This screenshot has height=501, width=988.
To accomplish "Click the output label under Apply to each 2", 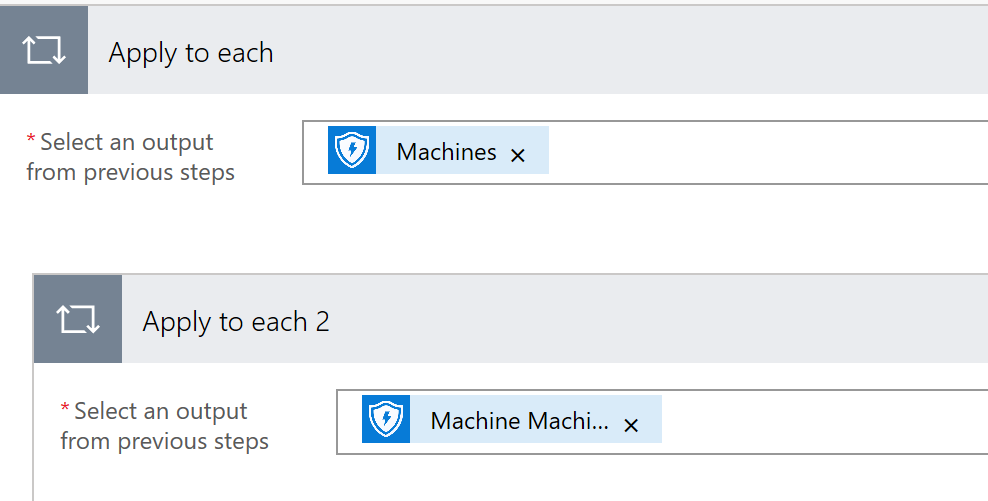I will [x=164, y=426].
